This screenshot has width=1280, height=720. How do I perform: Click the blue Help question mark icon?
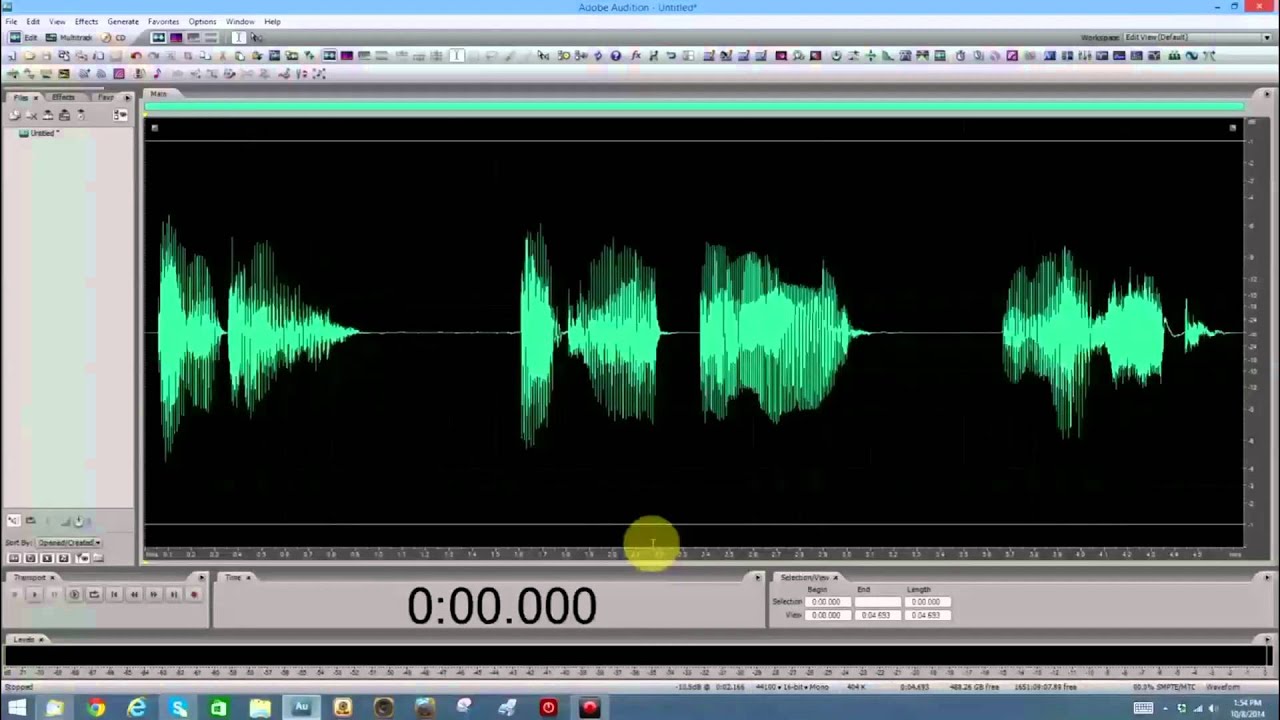tap(615, 55)
